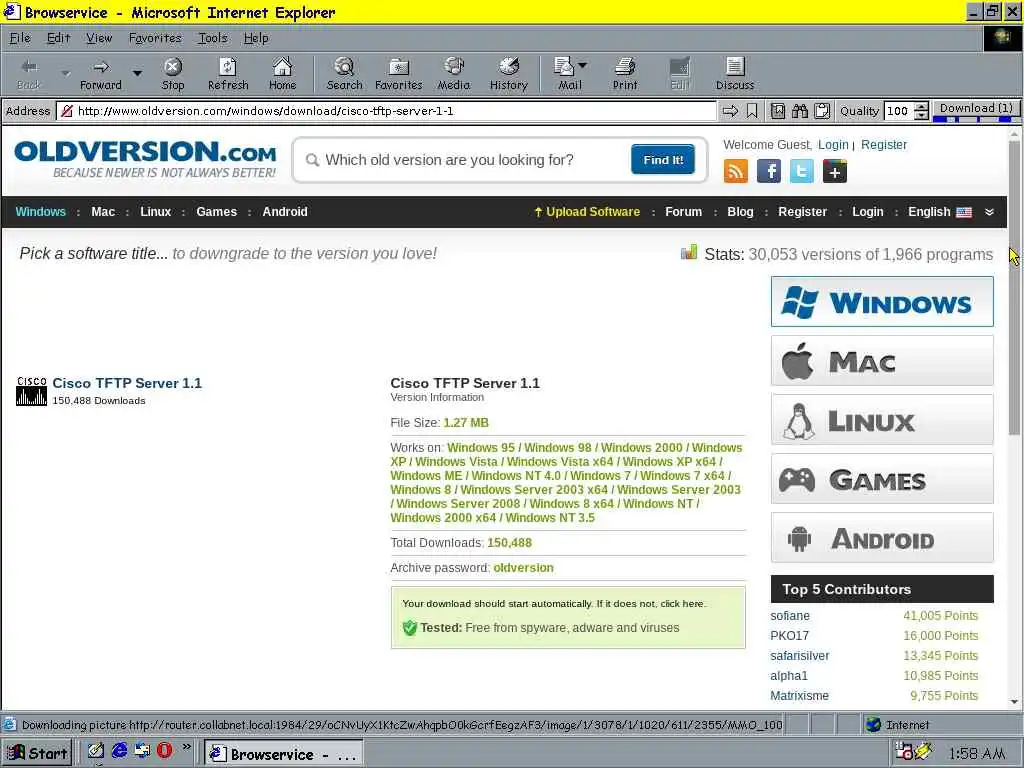Click the Discuss toolbar button
The width and height of the screenshot is (1024, 768).
coord(735,74)
